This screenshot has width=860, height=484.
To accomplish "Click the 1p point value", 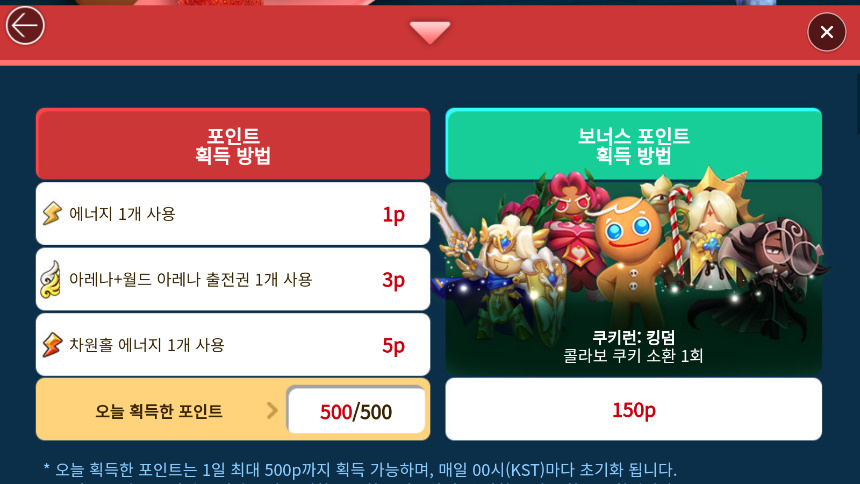I will coord(393,214).
